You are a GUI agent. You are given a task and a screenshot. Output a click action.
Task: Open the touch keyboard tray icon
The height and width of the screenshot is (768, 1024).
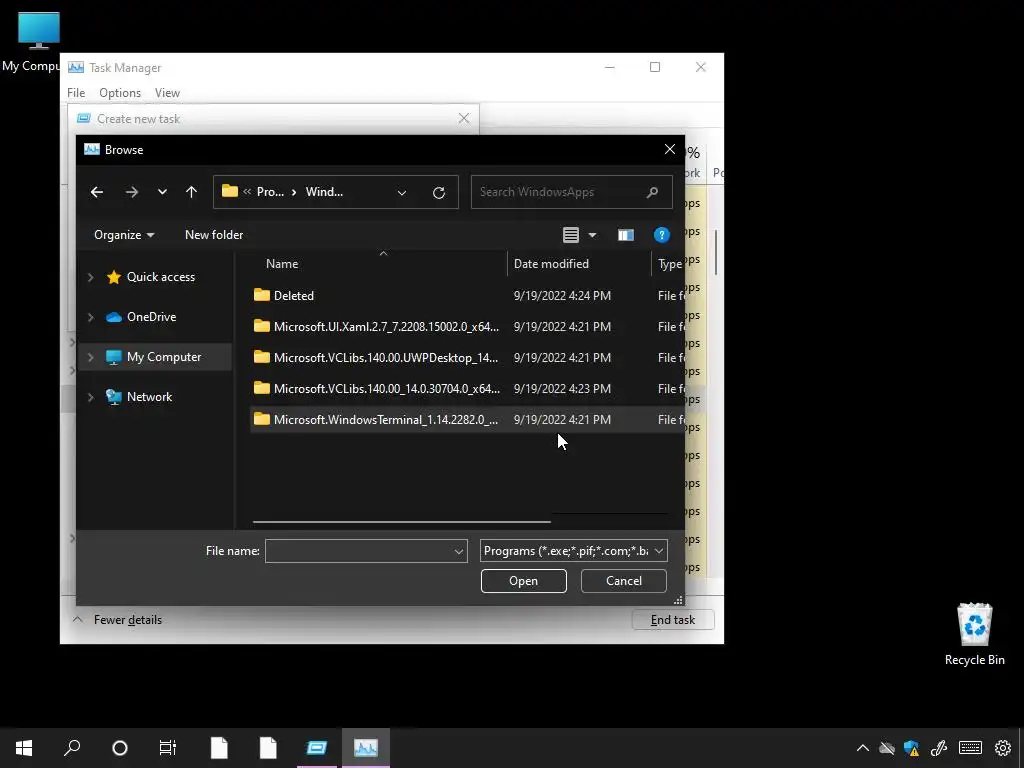pos(970,748)
